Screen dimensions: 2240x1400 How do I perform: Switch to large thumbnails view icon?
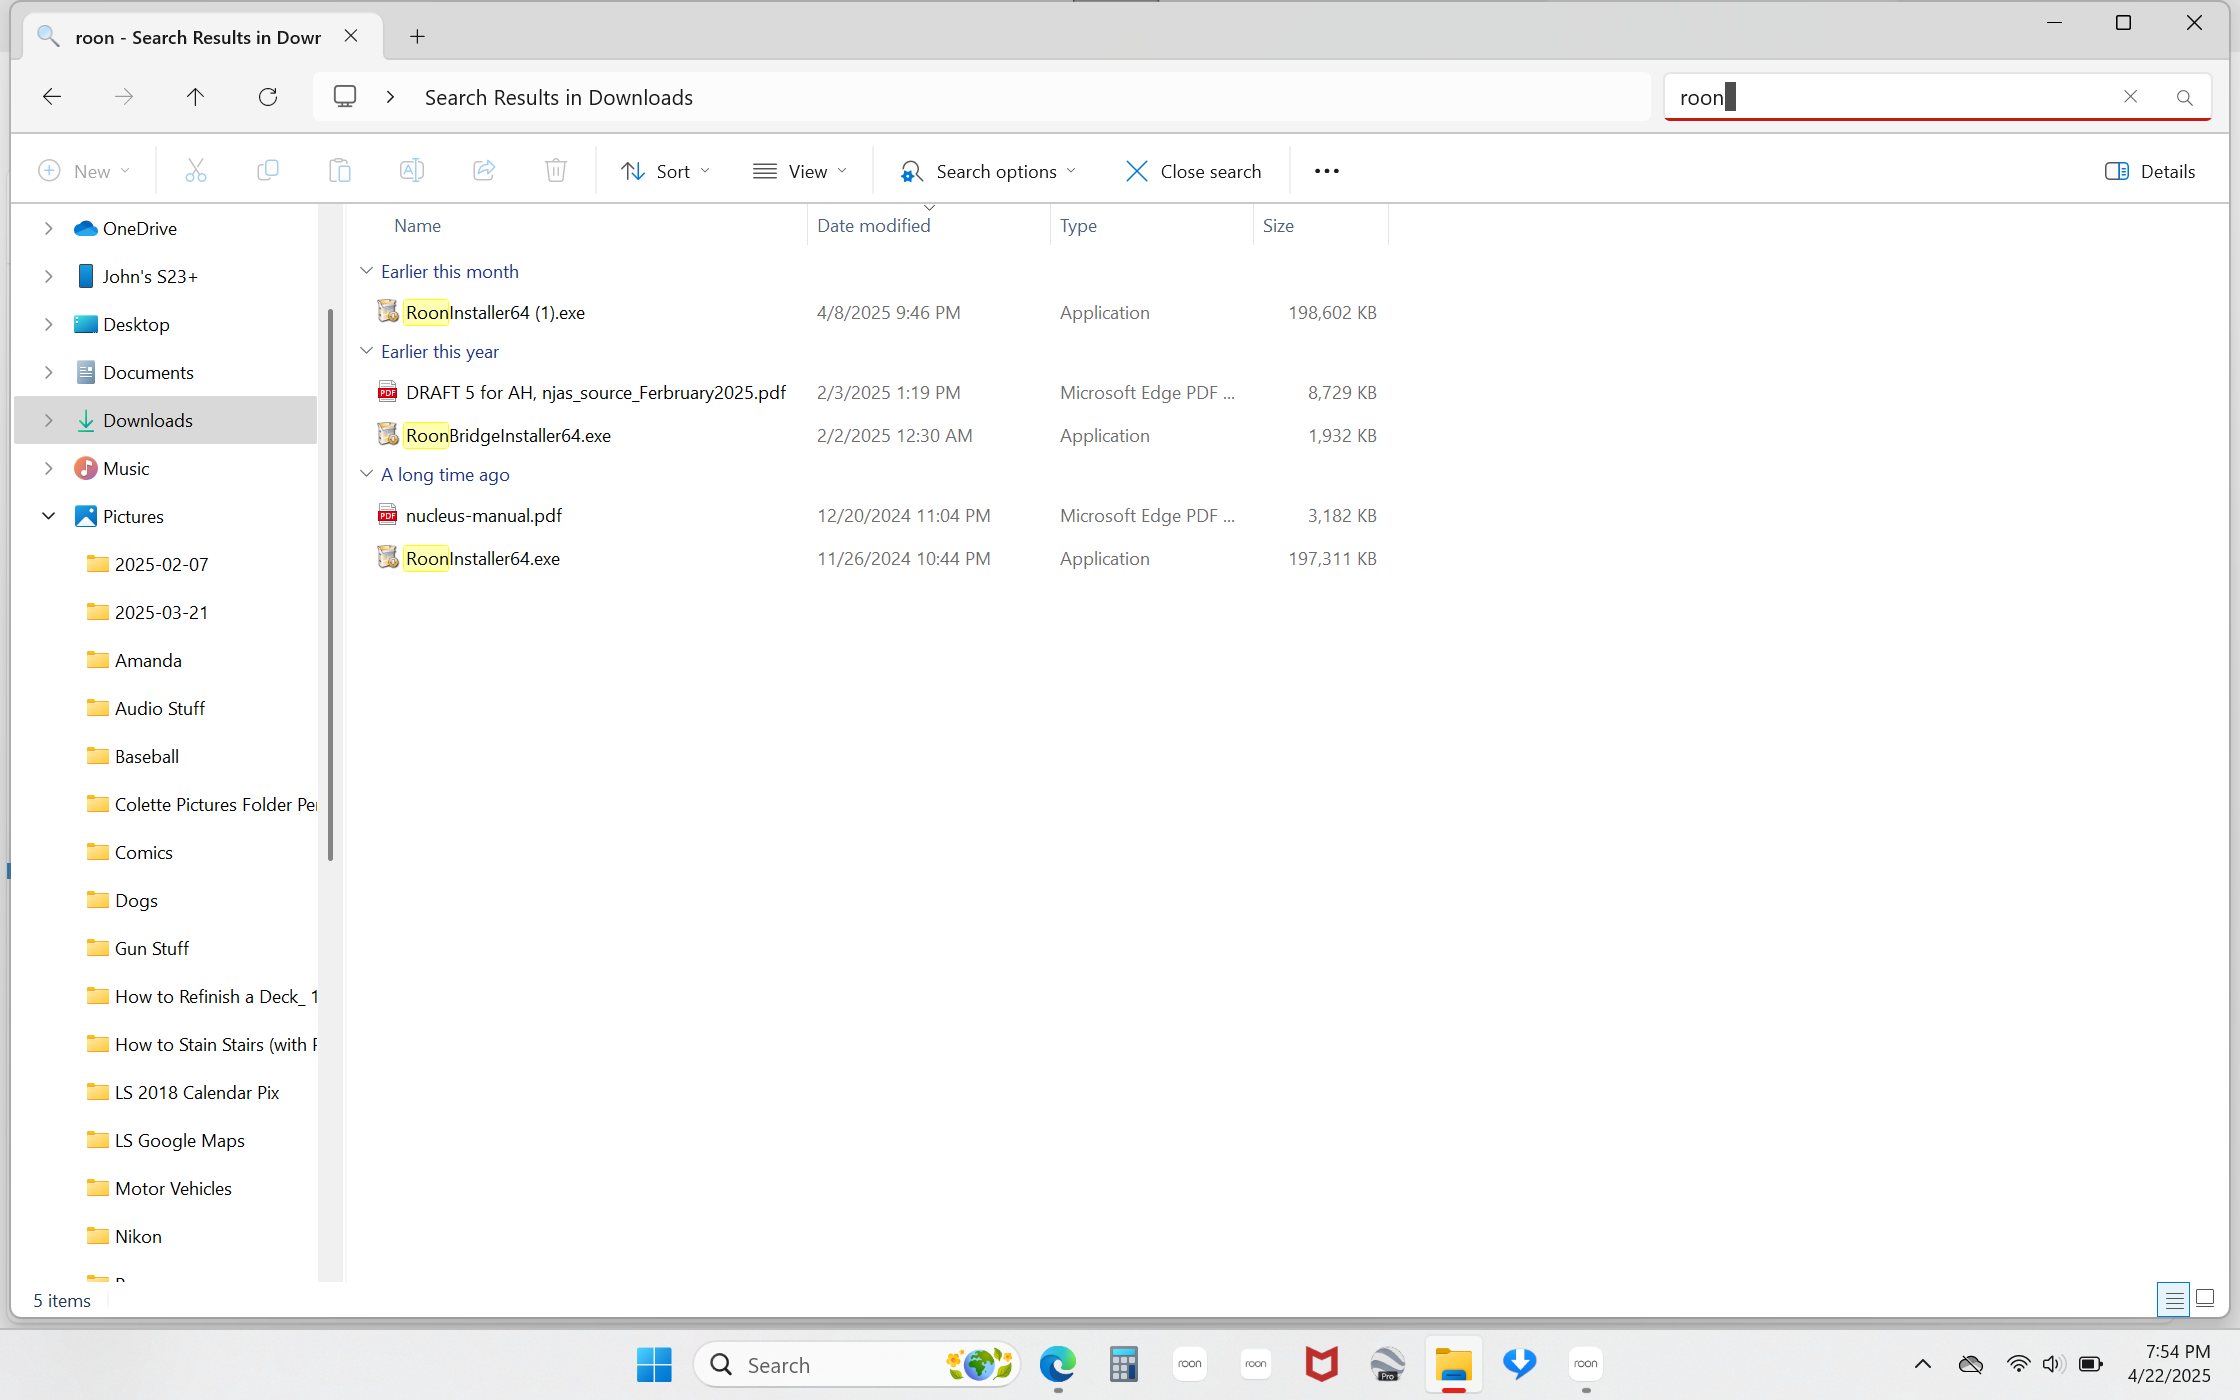[x=2205, y=1299]
